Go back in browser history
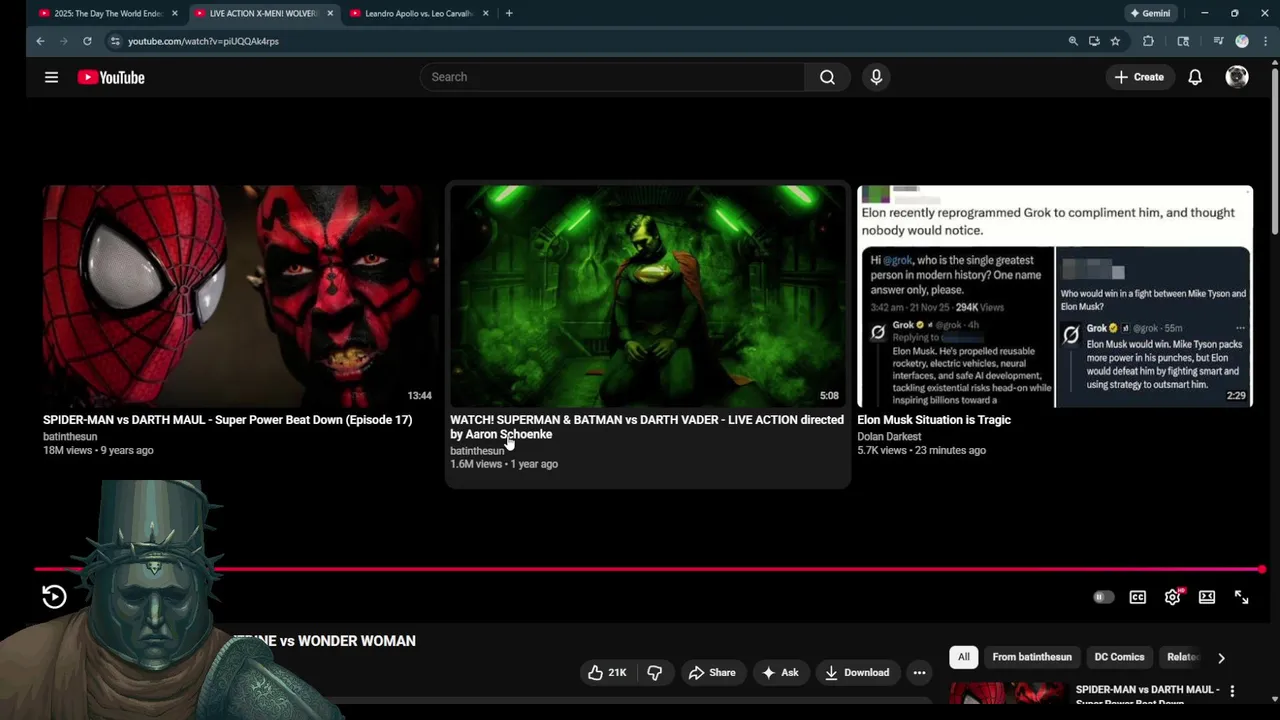 (x=40, y=41)
